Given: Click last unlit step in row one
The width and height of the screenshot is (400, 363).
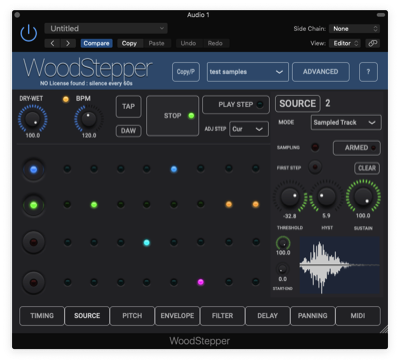Looking at the screenshot, I should (x=255, y=168).
